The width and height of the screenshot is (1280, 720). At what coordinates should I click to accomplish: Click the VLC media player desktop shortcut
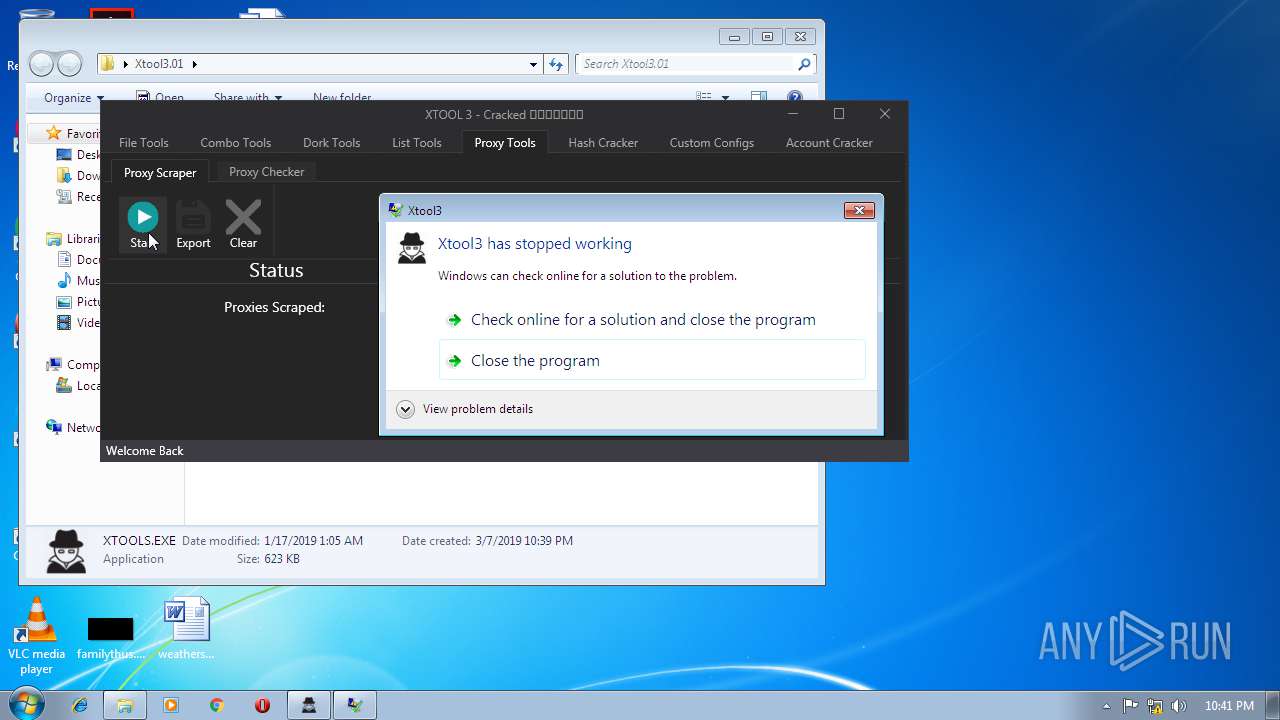click(37, 636)
